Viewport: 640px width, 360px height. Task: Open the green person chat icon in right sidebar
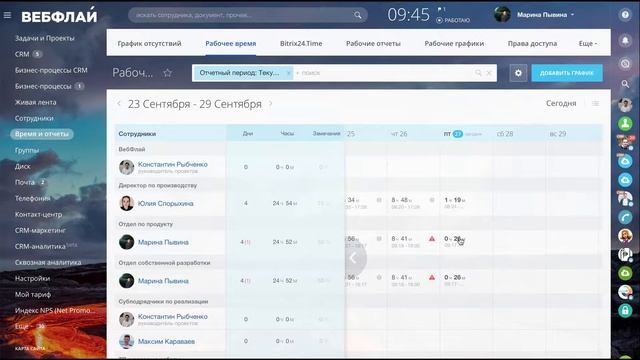[x=625, y=123]
